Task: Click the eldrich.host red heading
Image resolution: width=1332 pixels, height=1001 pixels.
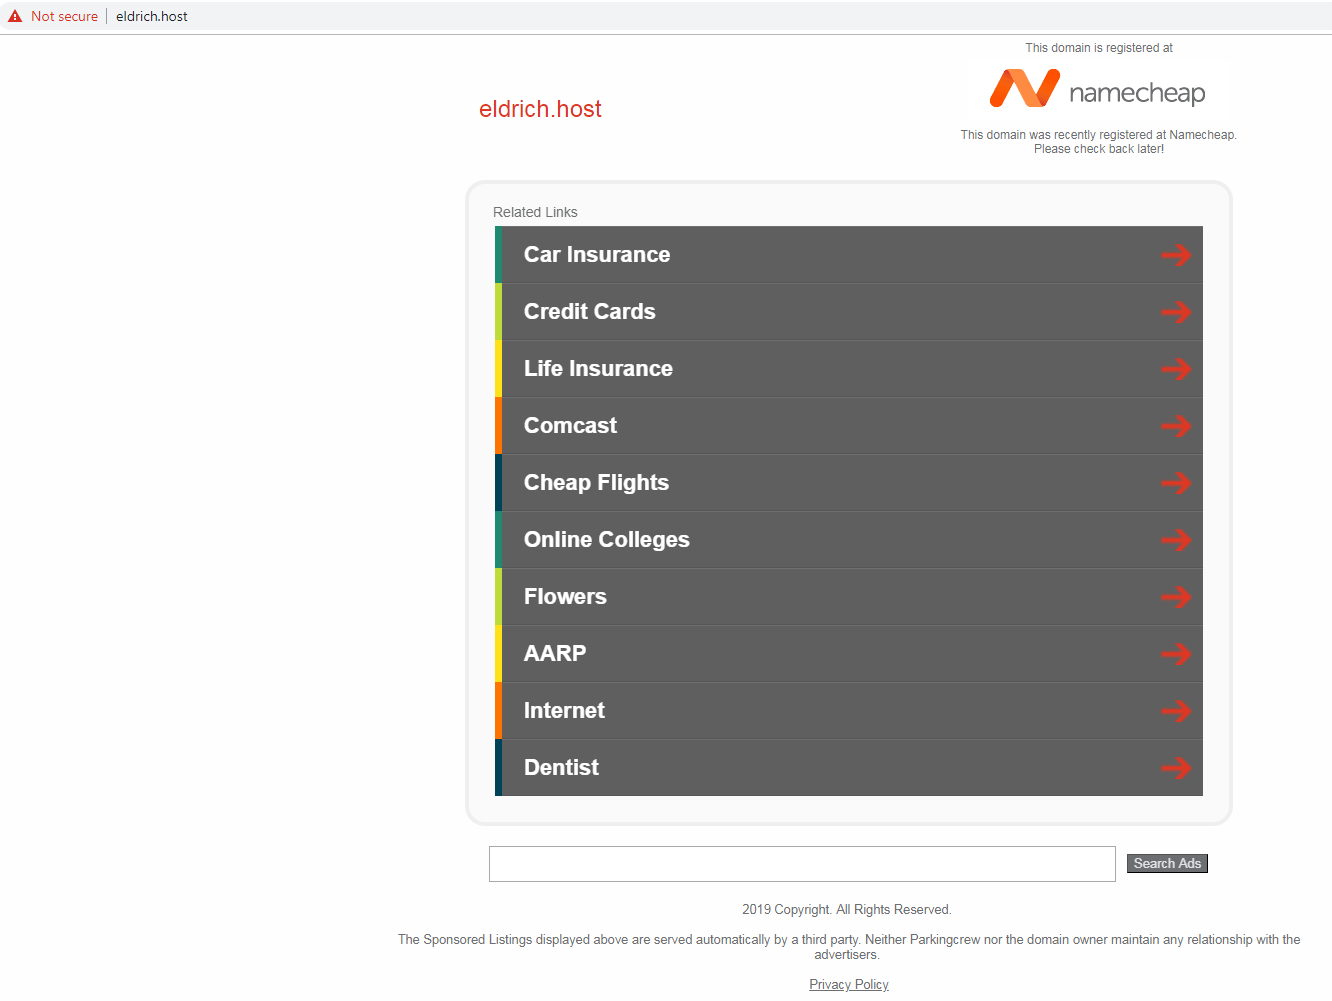Action: (x=540, y=109)
